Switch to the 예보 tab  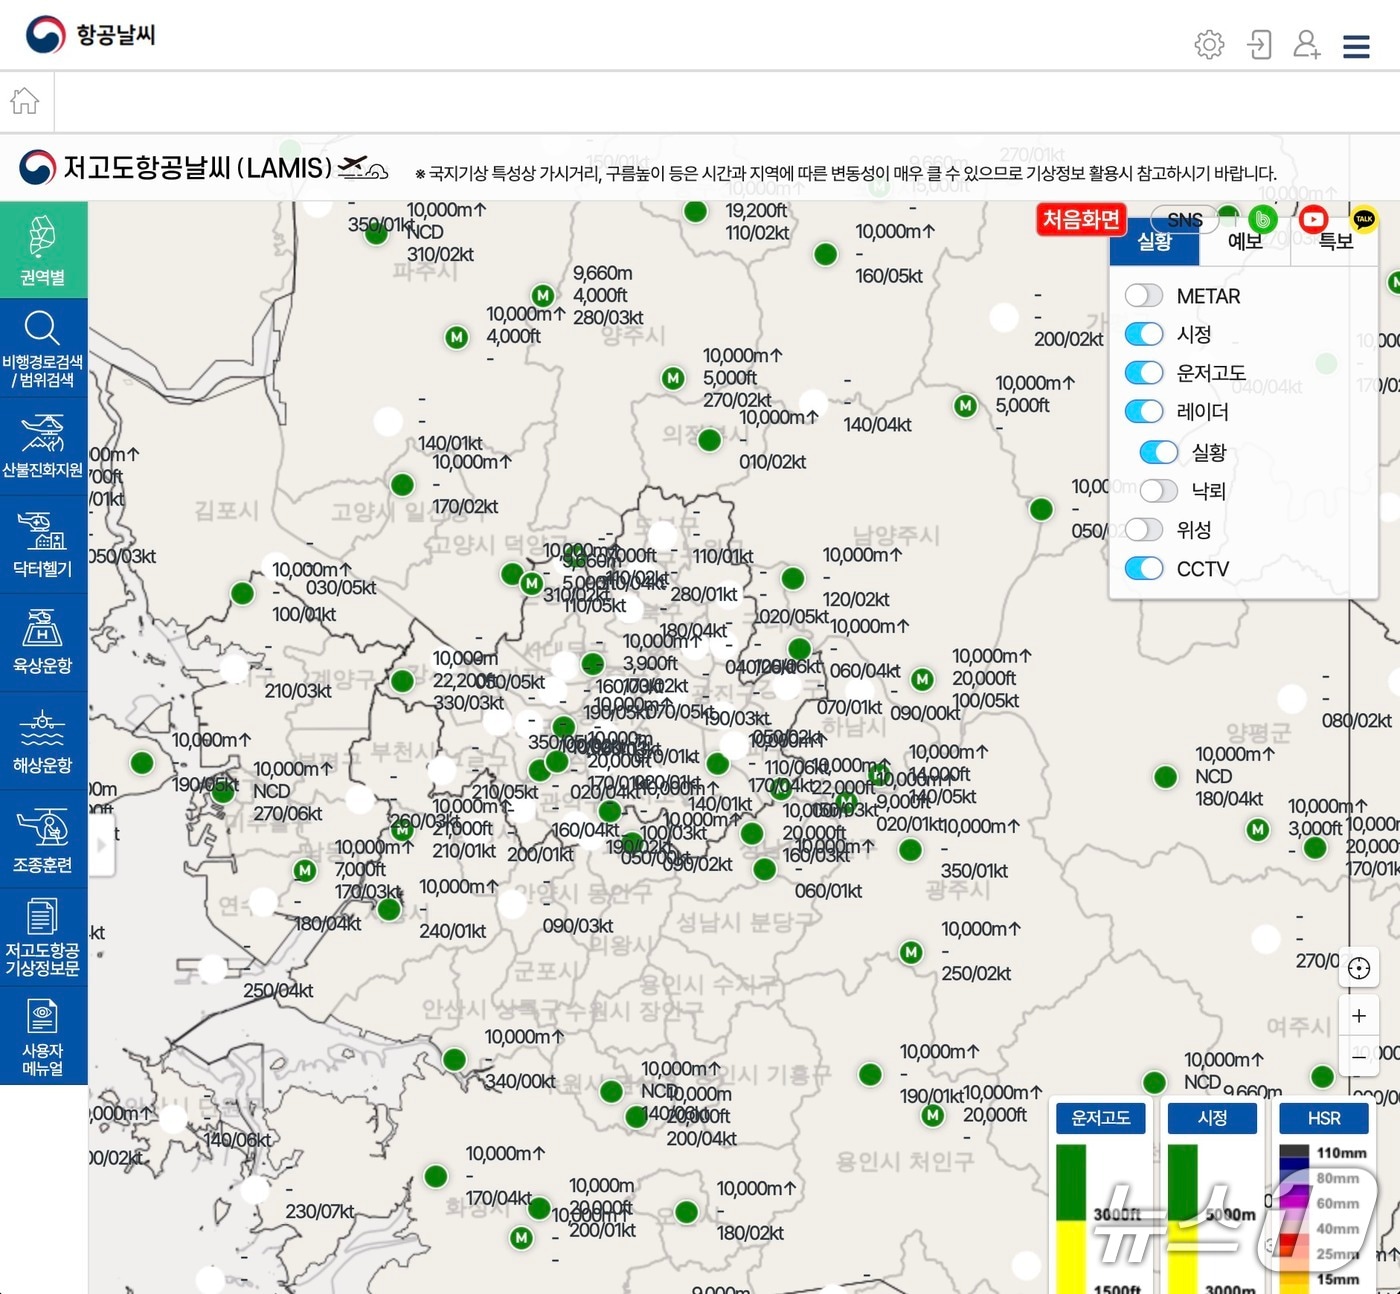pyautogui.click(x=1245, y=242)
